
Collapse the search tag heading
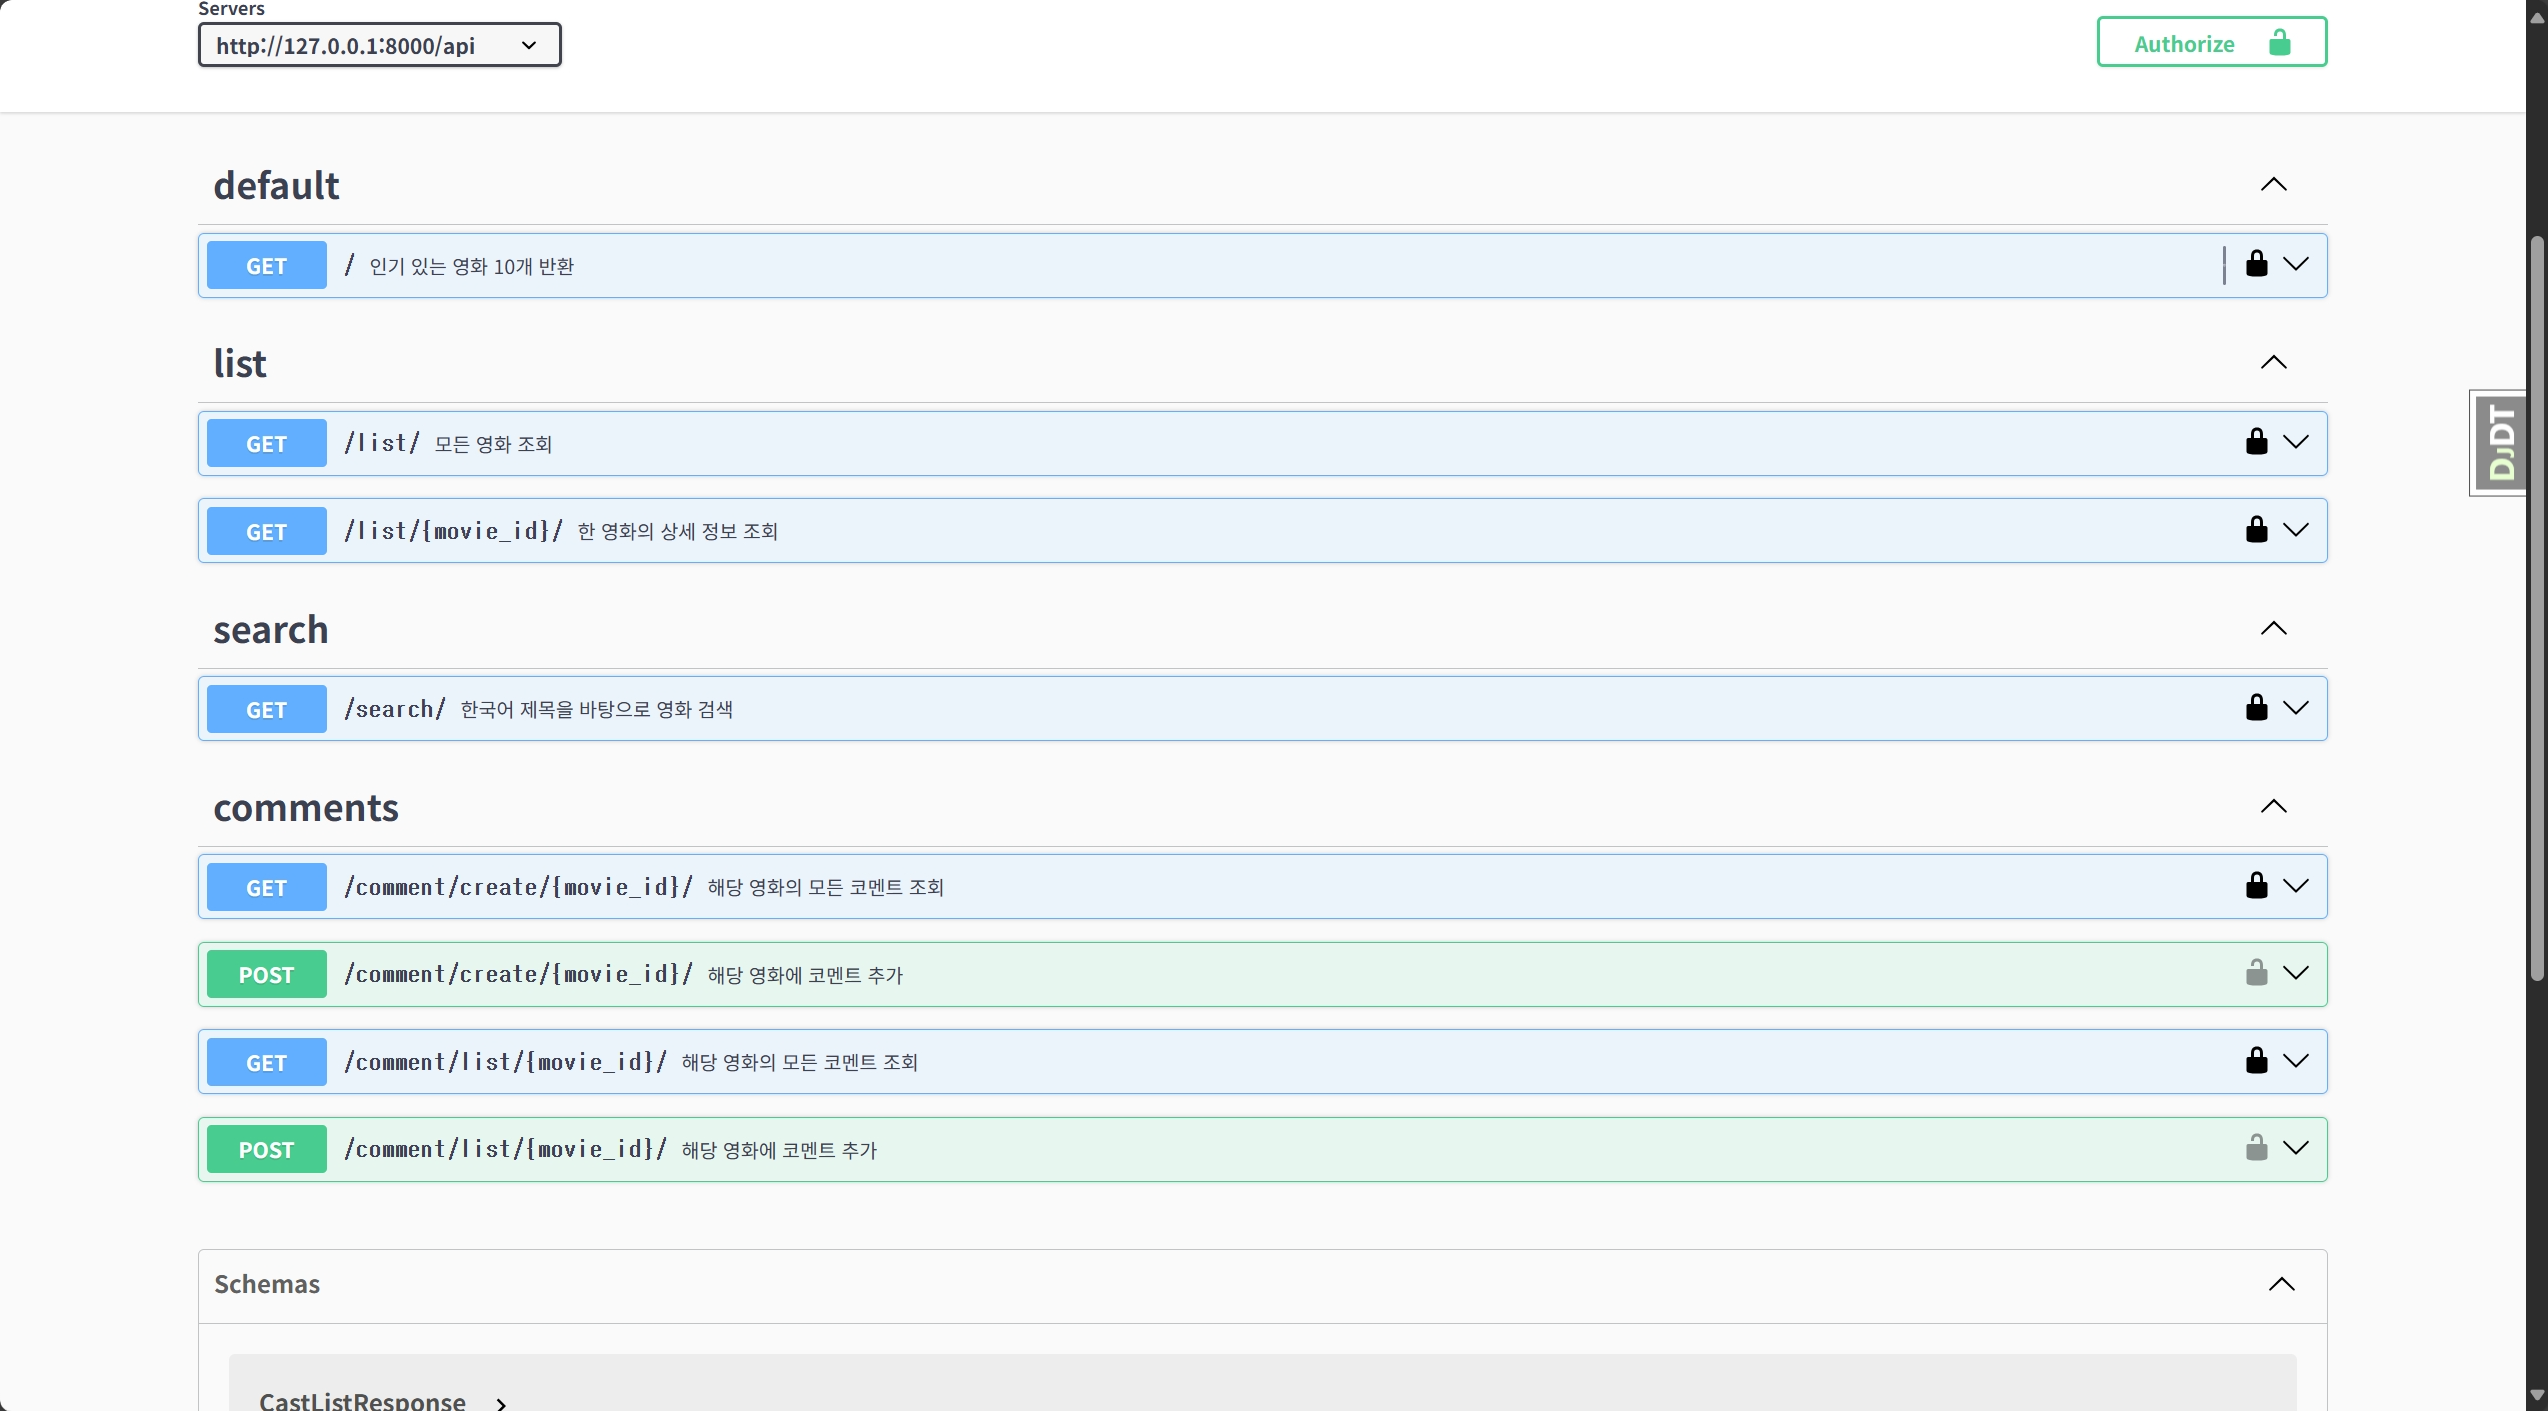click(2273, 629)
